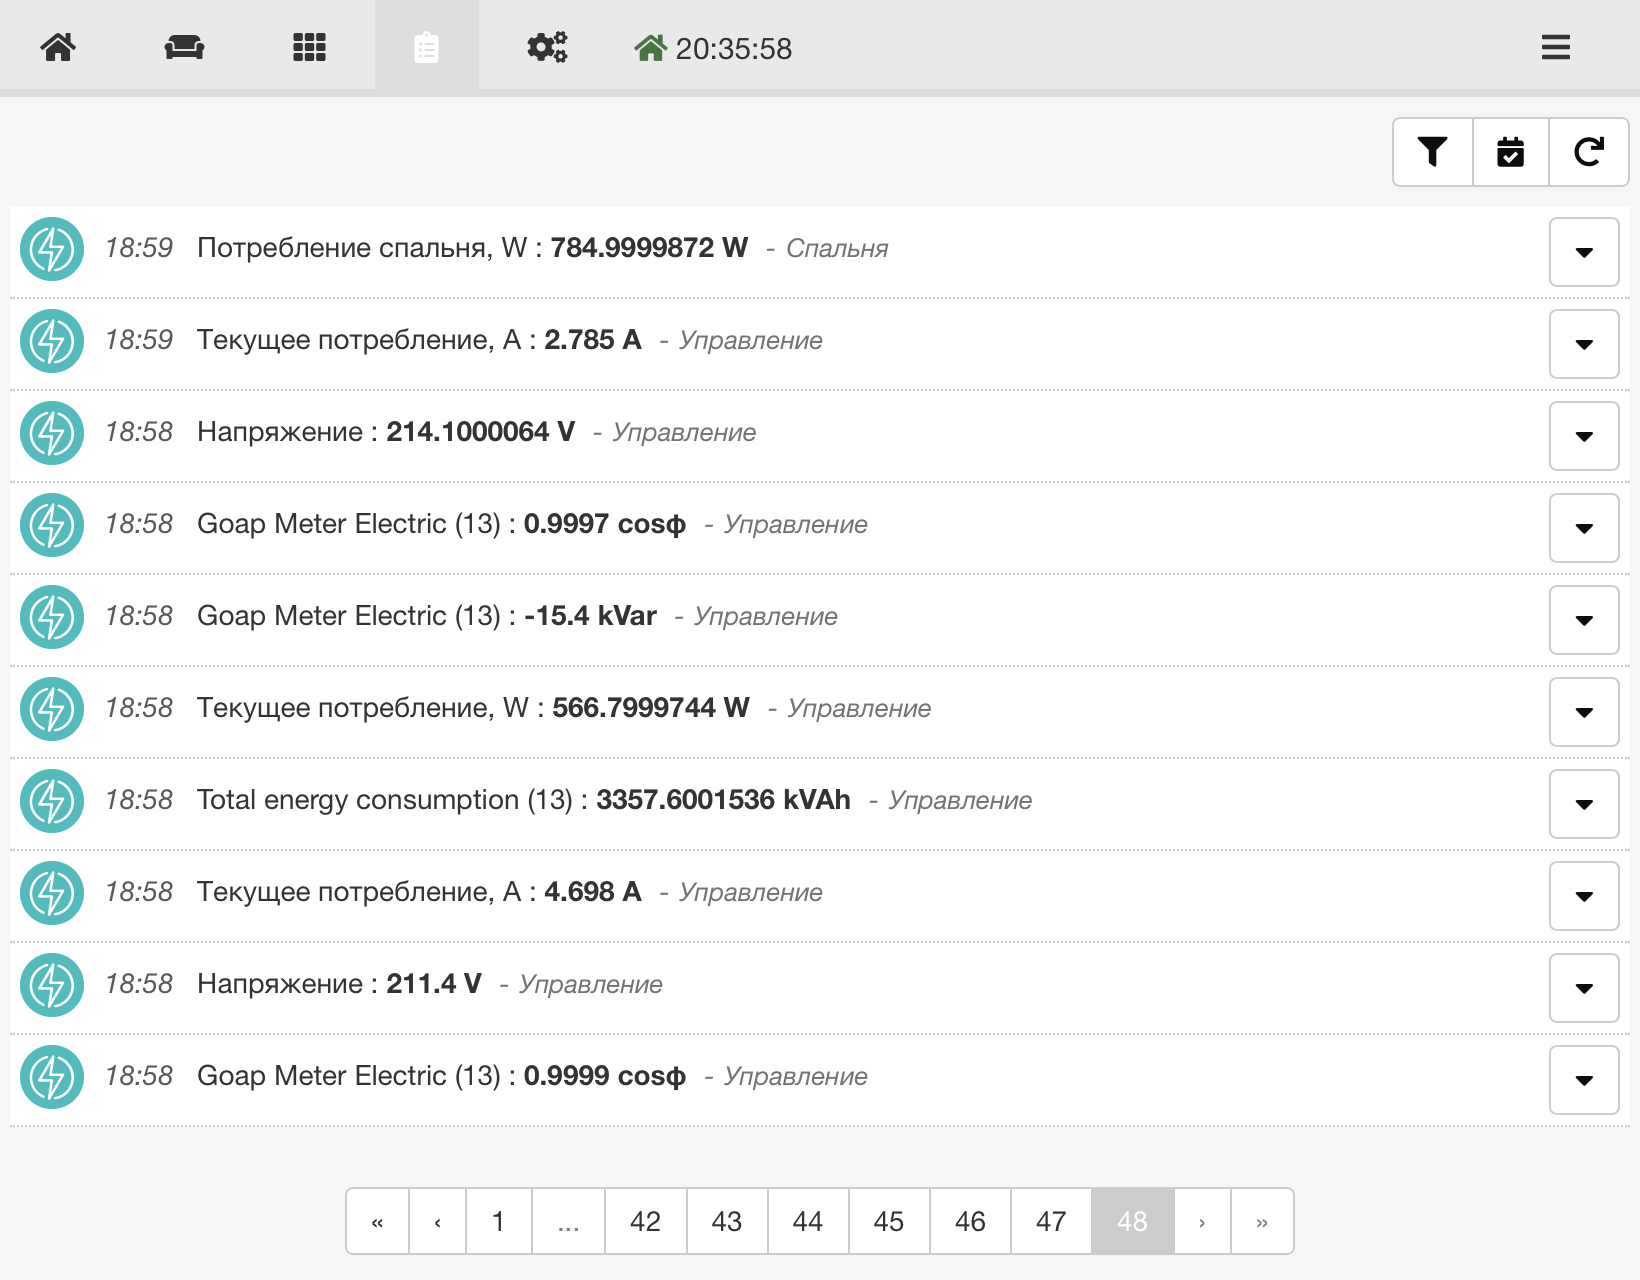Open the Home dashboard icon
This screenshot has width=1640, height=1280.
(x=58, y=47)
